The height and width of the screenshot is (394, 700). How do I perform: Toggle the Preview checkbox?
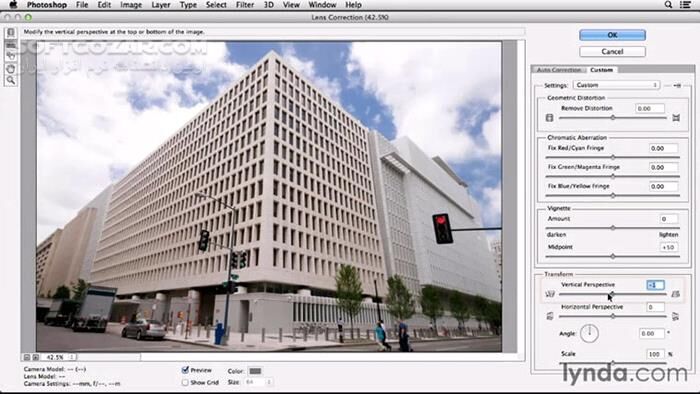click(x=185, y=370)
